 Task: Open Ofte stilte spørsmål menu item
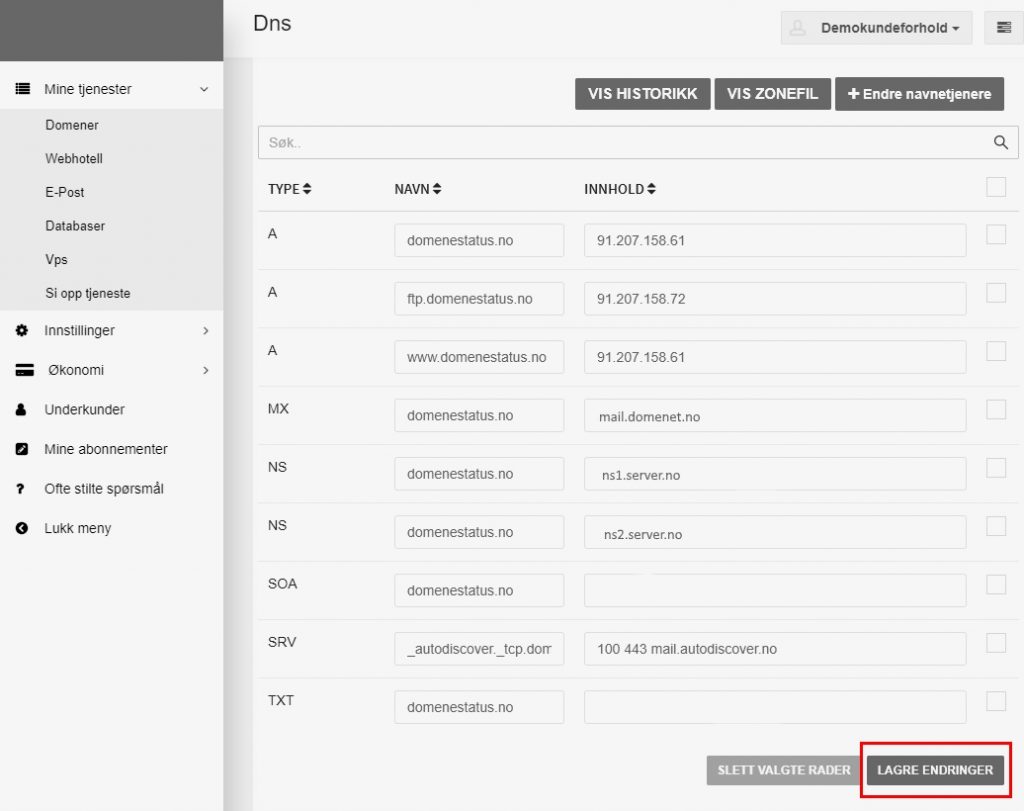tap(104, 488)
